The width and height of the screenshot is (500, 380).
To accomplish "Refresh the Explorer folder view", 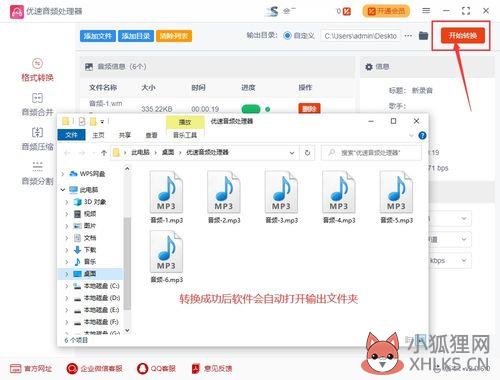I will pos(307,153).
